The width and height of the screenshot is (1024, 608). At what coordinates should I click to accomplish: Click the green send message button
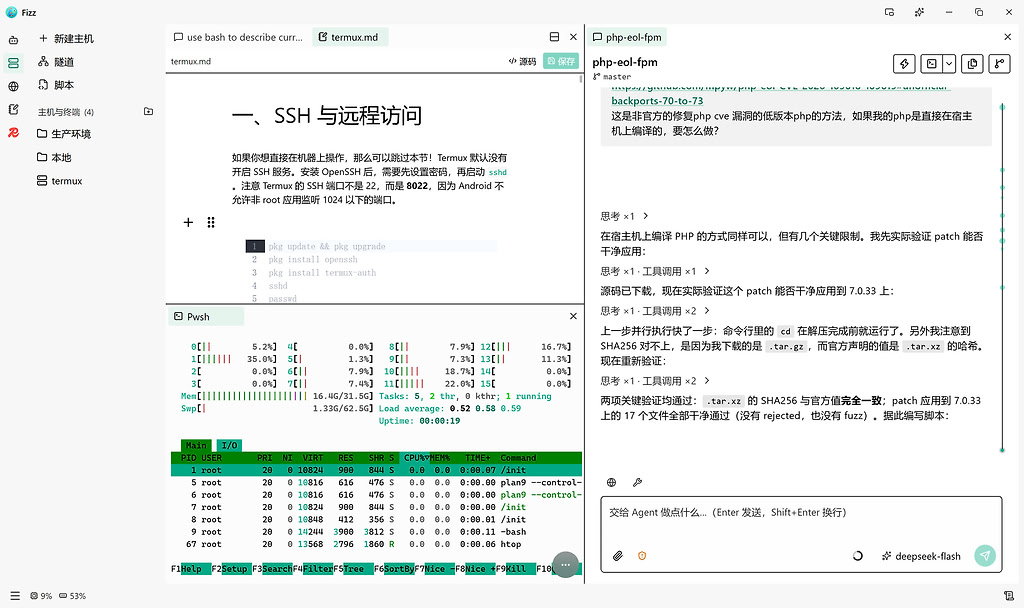(985, 556)
